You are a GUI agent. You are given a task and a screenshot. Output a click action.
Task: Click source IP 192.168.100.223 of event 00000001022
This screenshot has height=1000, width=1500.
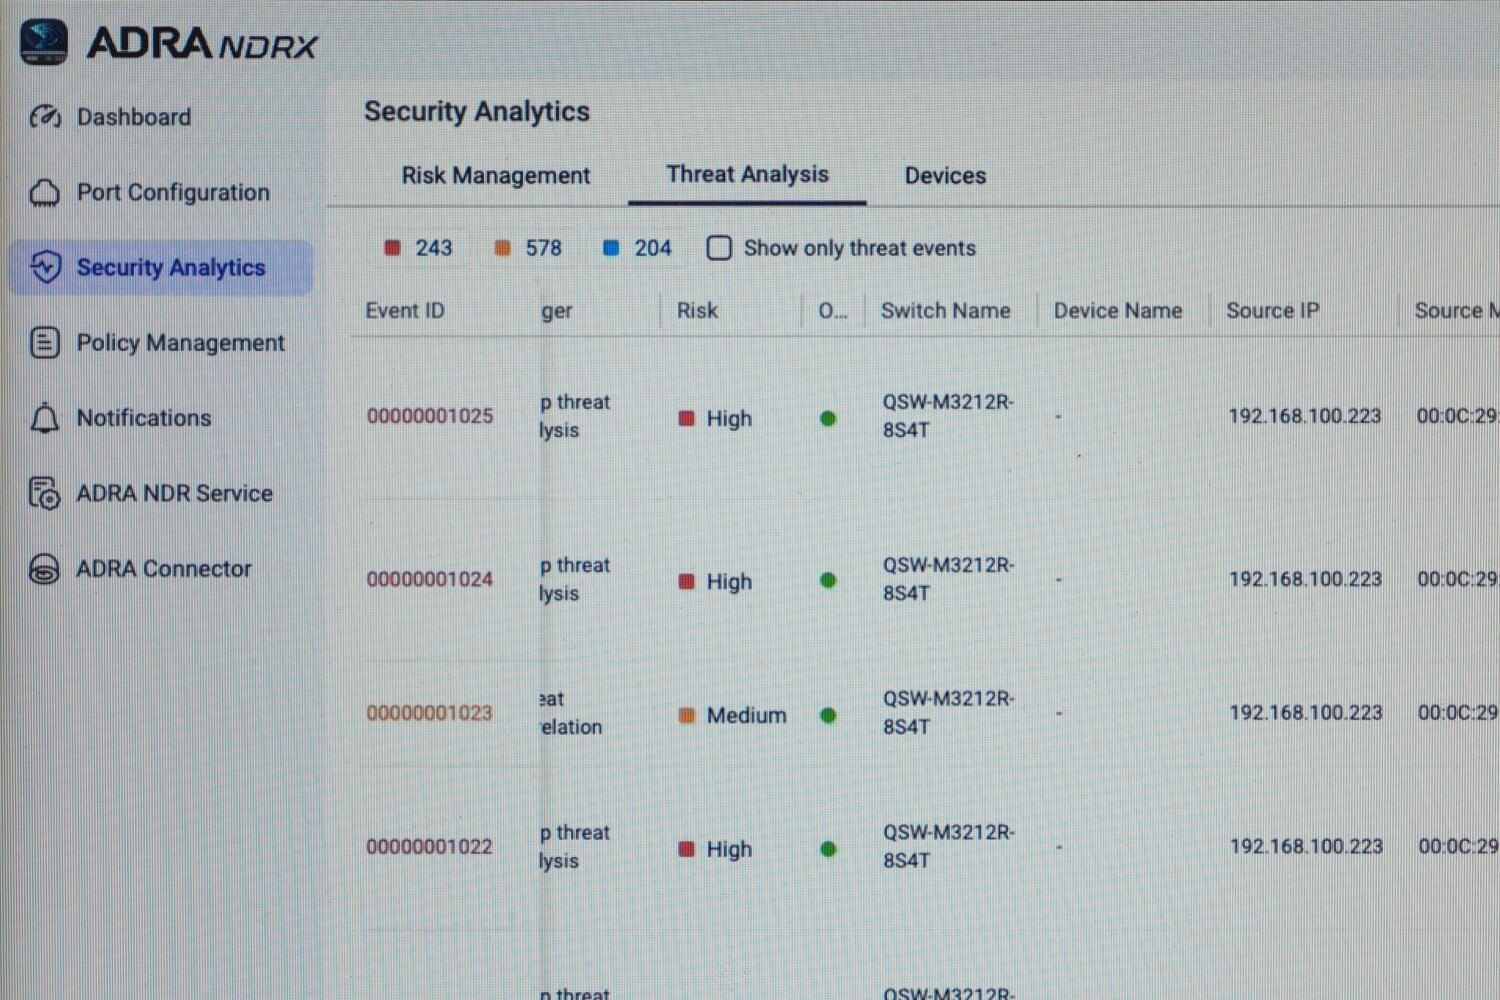tap(1306, 847)
